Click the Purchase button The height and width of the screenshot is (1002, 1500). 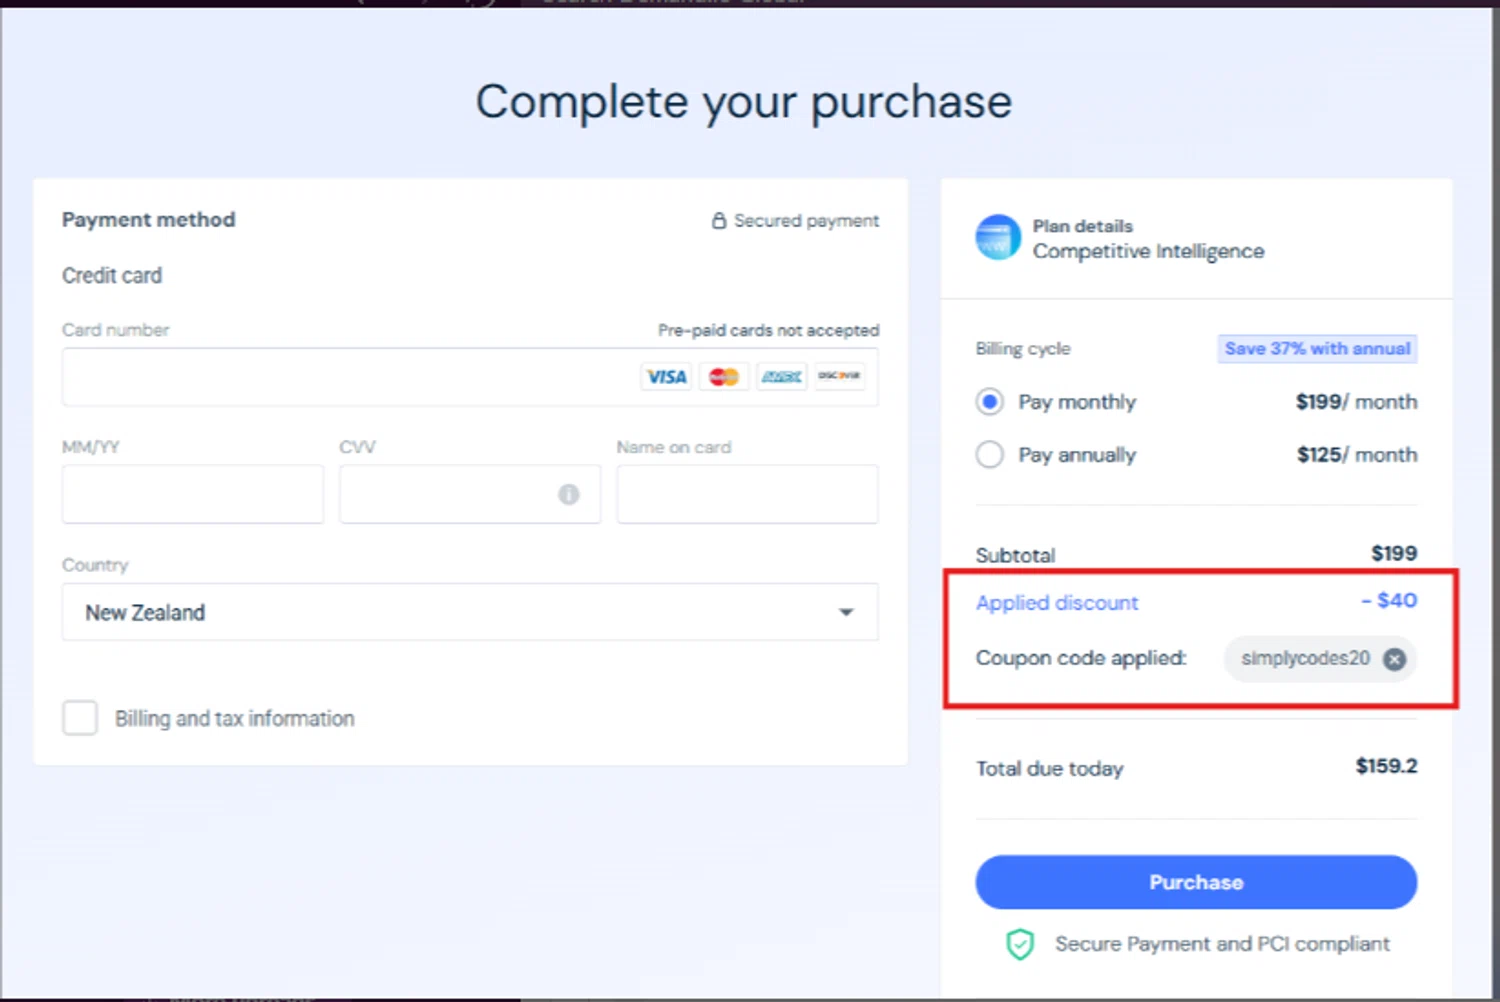(x=1196, y=882)
